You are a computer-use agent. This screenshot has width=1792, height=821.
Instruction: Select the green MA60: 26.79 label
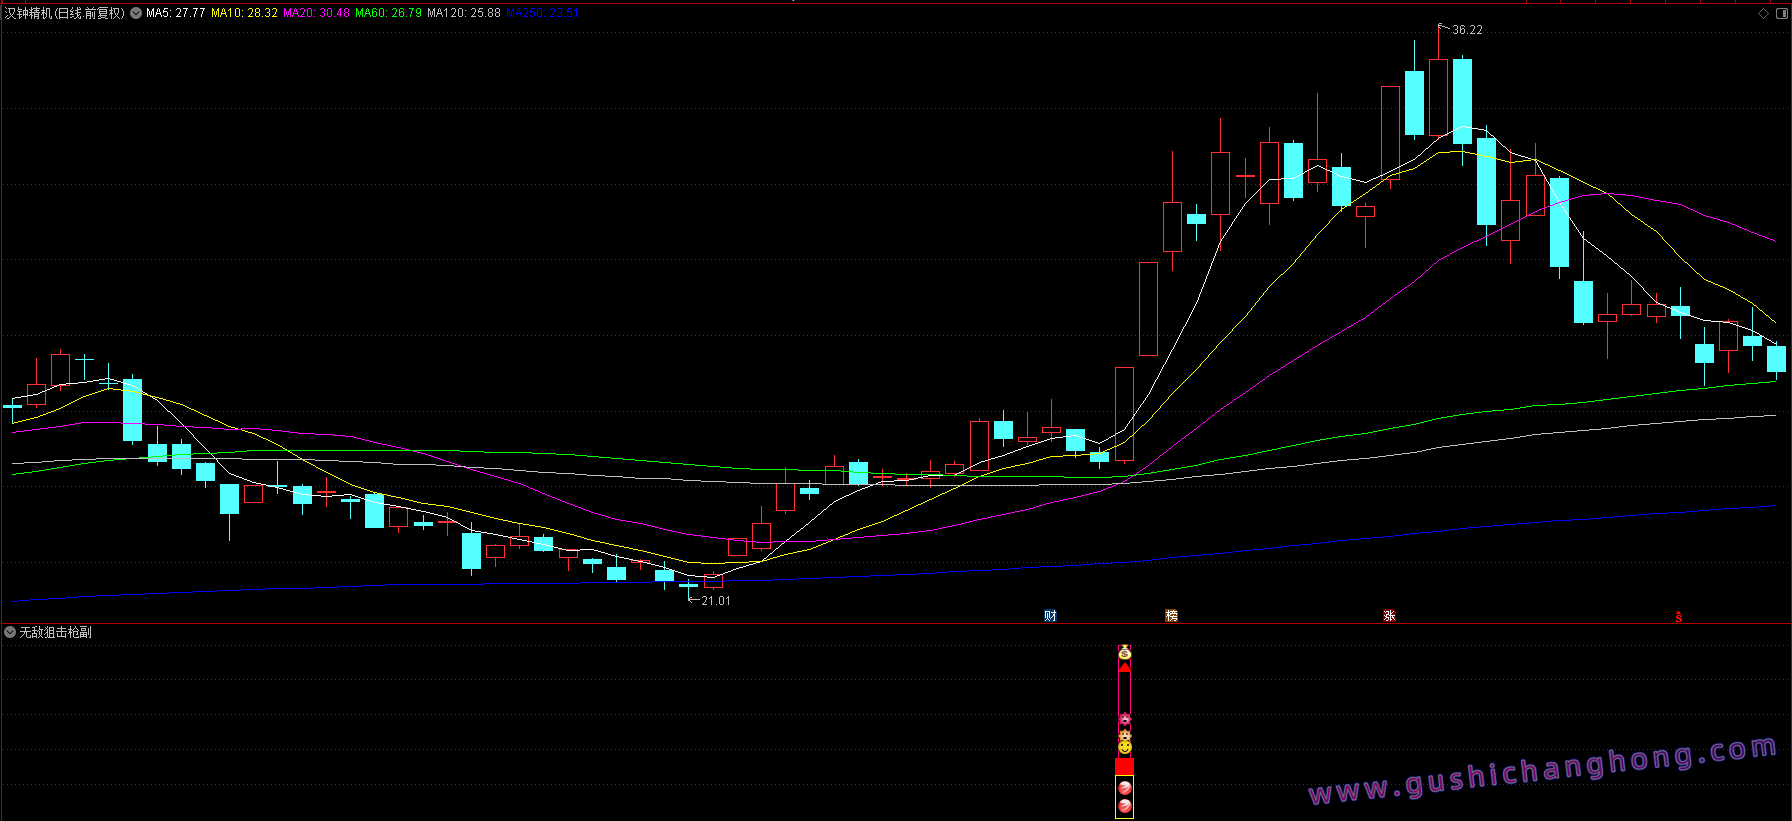tap(388, 13)
